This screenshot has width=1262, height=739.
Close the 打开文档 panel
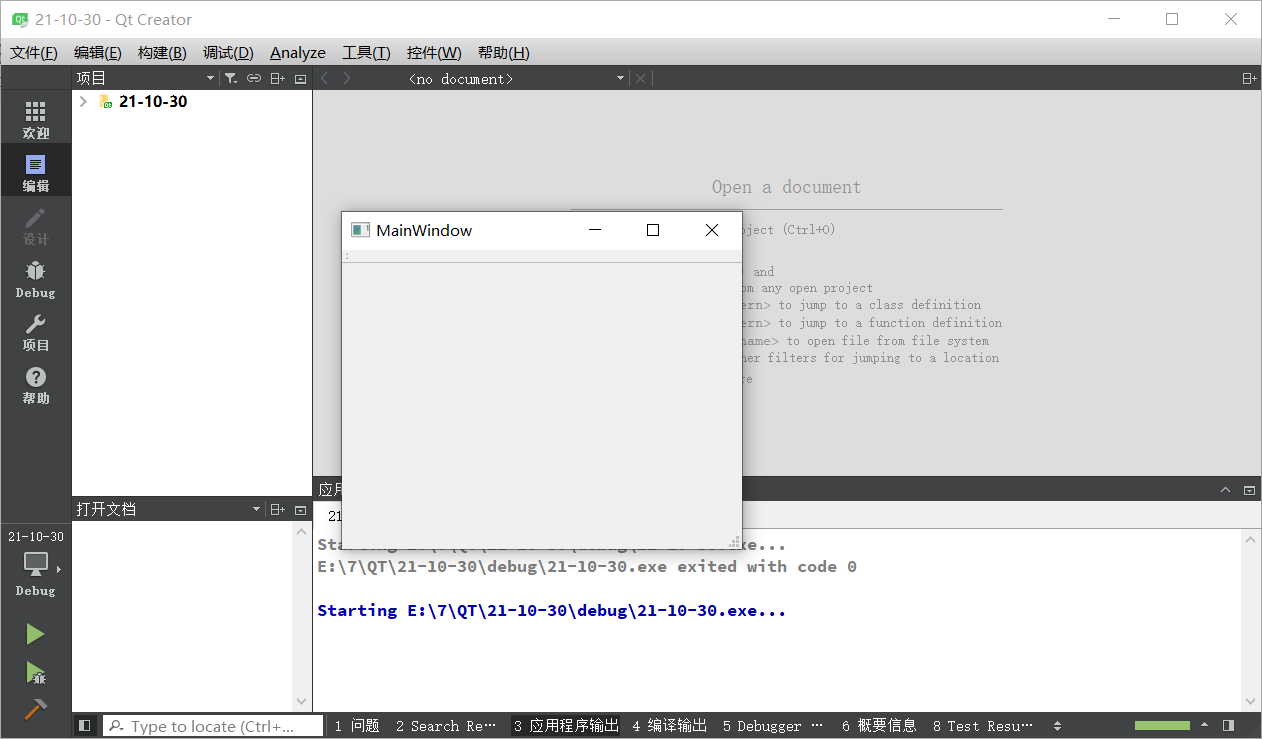click(300, 509)
